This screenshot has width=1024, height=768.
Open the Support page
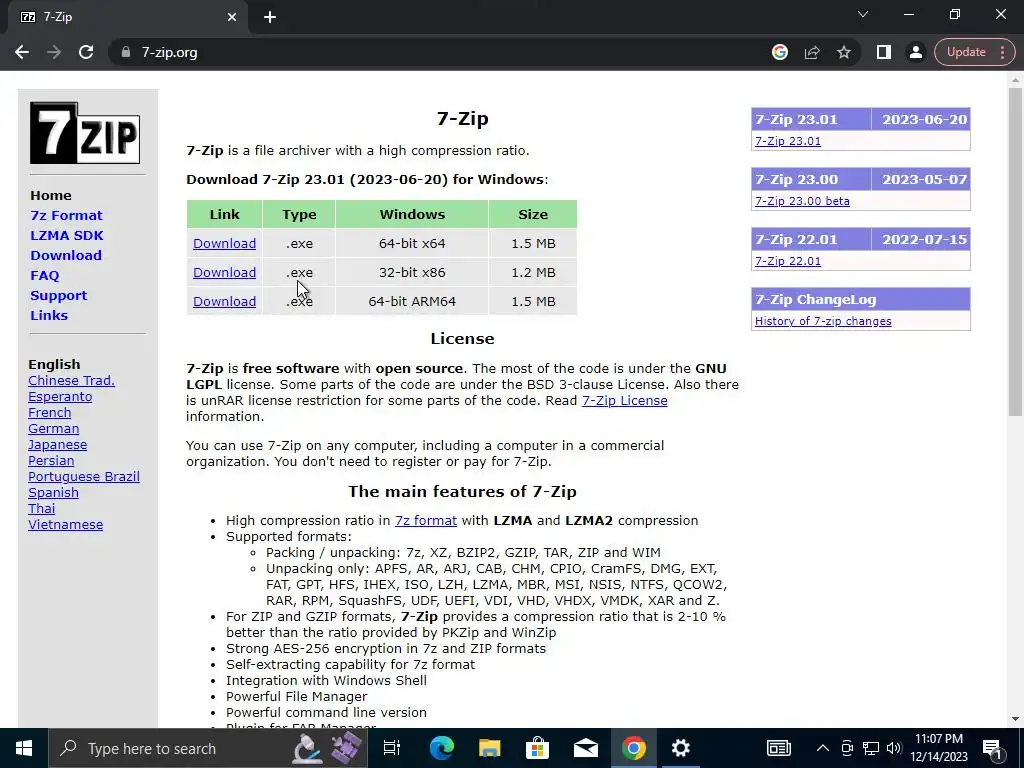(x=58, y=295)
